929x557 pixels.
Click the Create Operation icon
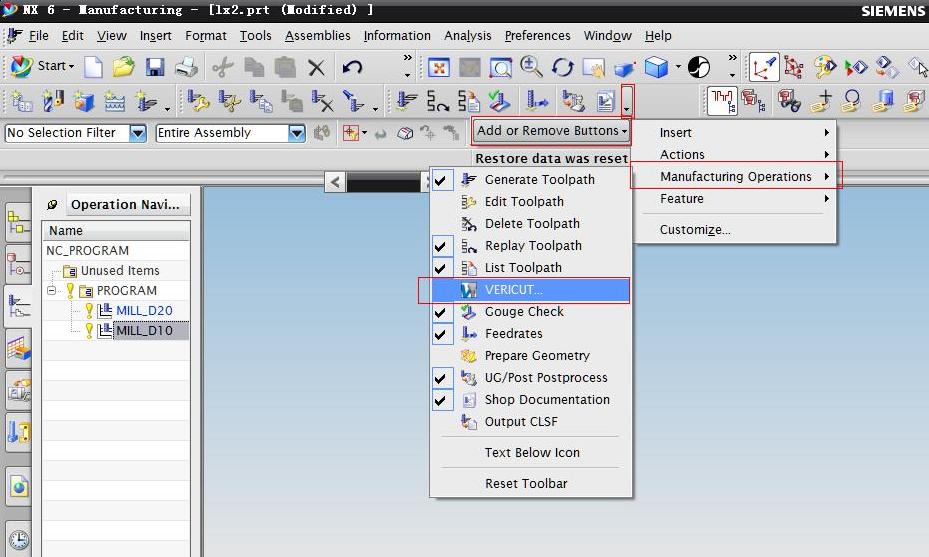pyautogui.click(x=146, y=101)
